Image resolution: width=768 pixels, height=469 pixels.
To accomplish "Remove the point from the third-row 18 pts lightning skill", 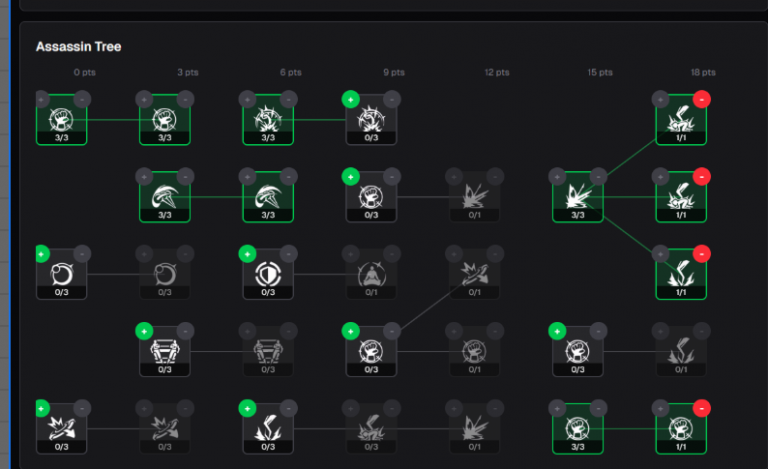I will (702, 254).
